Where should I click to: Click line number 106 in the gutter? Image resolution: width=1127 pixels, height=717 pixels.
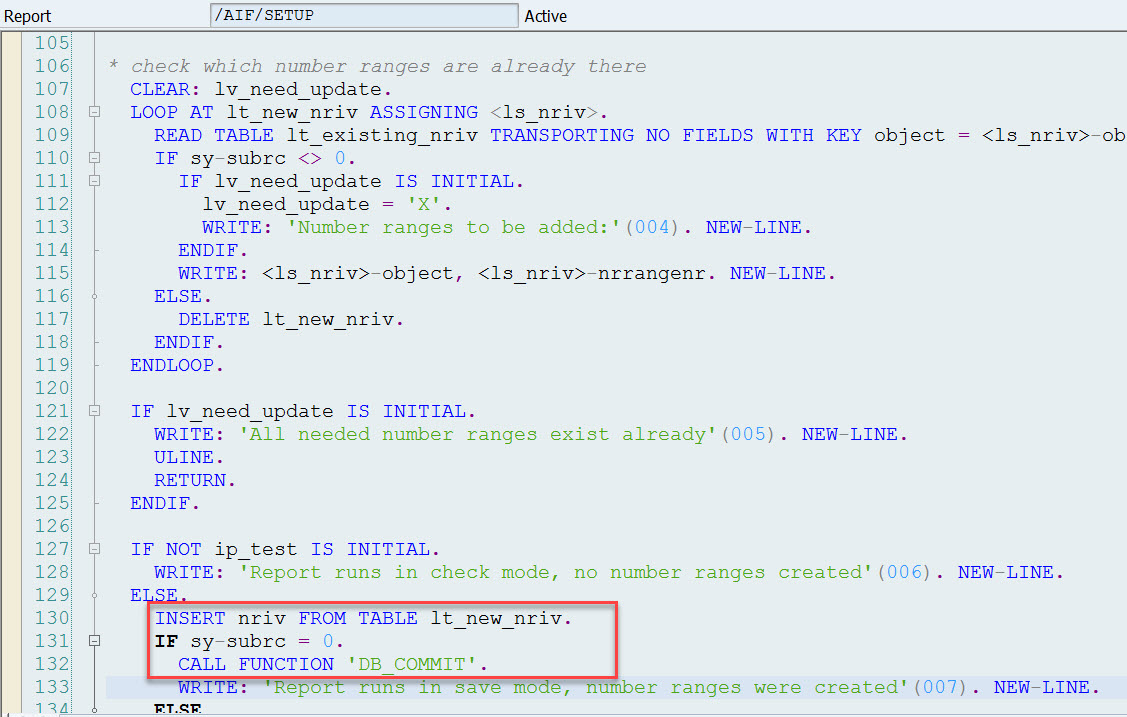click(52, 66)
